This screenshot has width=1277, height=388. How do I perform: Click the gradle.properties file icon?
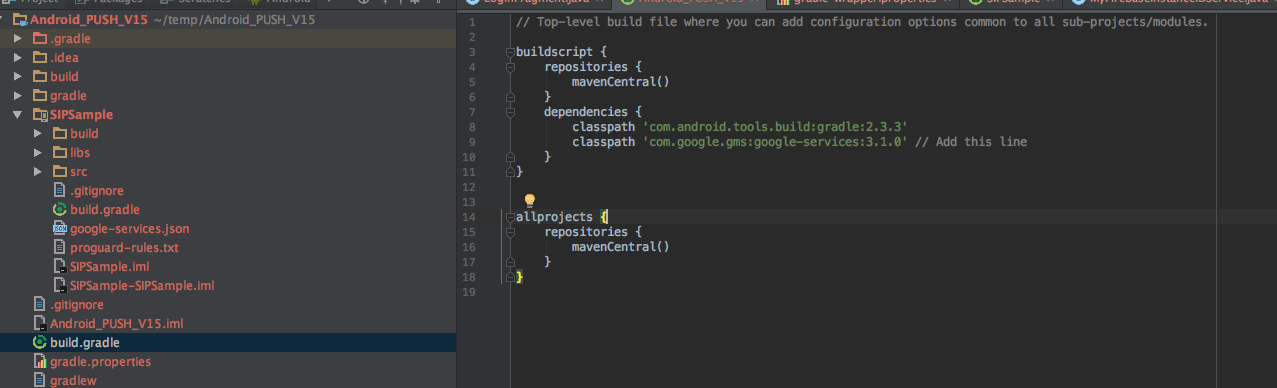pyautogui.click(x=40, y=361)
